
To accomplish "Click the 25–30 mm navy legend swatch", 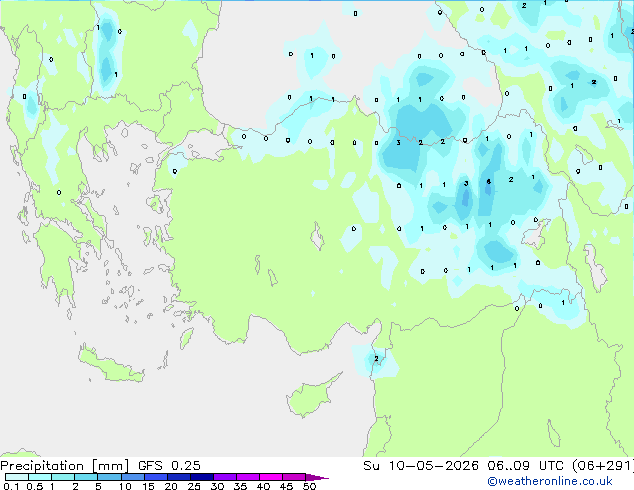I will click(201, 477).
